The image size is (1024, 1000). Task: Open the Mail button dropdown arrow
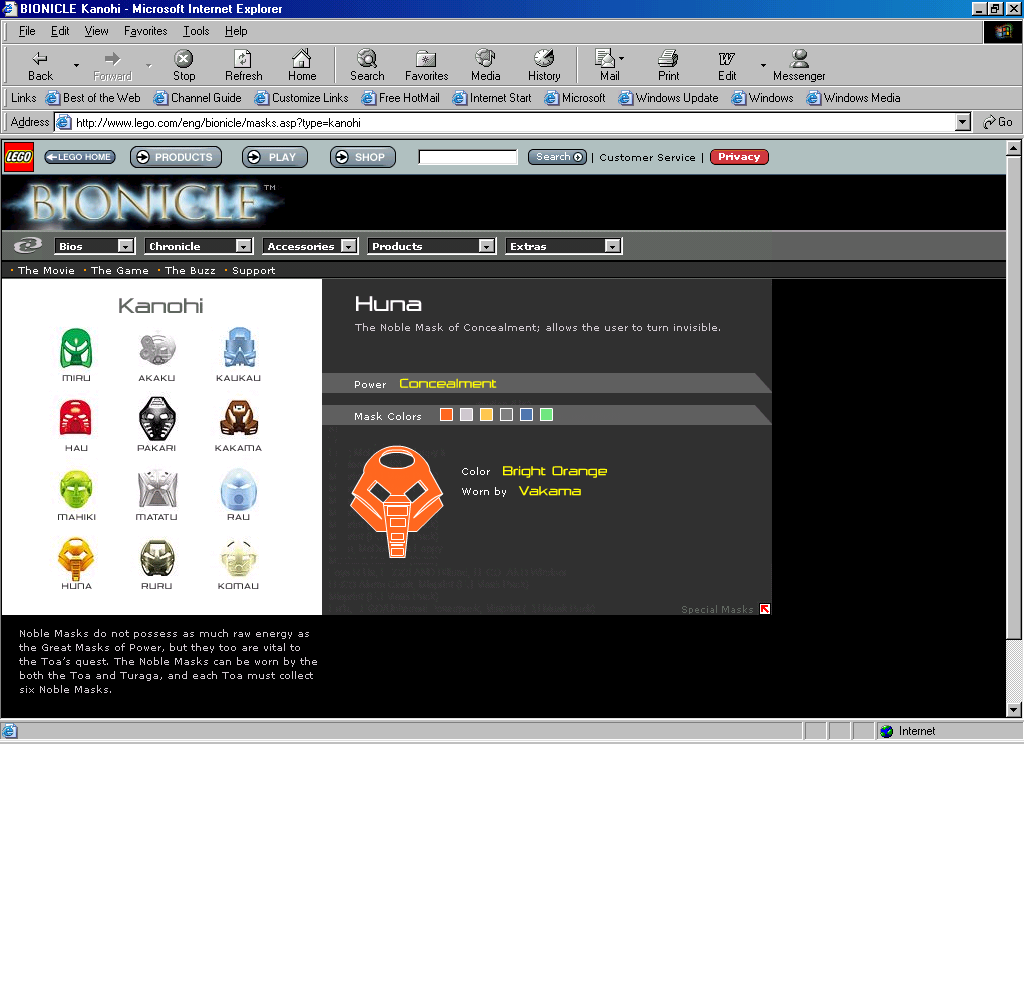point(621,58)
